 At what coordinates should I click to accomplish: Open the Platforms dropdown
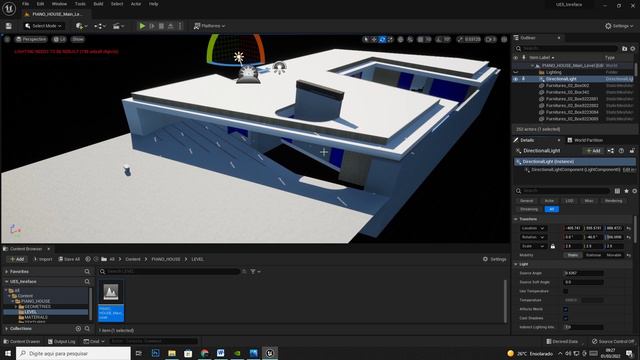209,26
